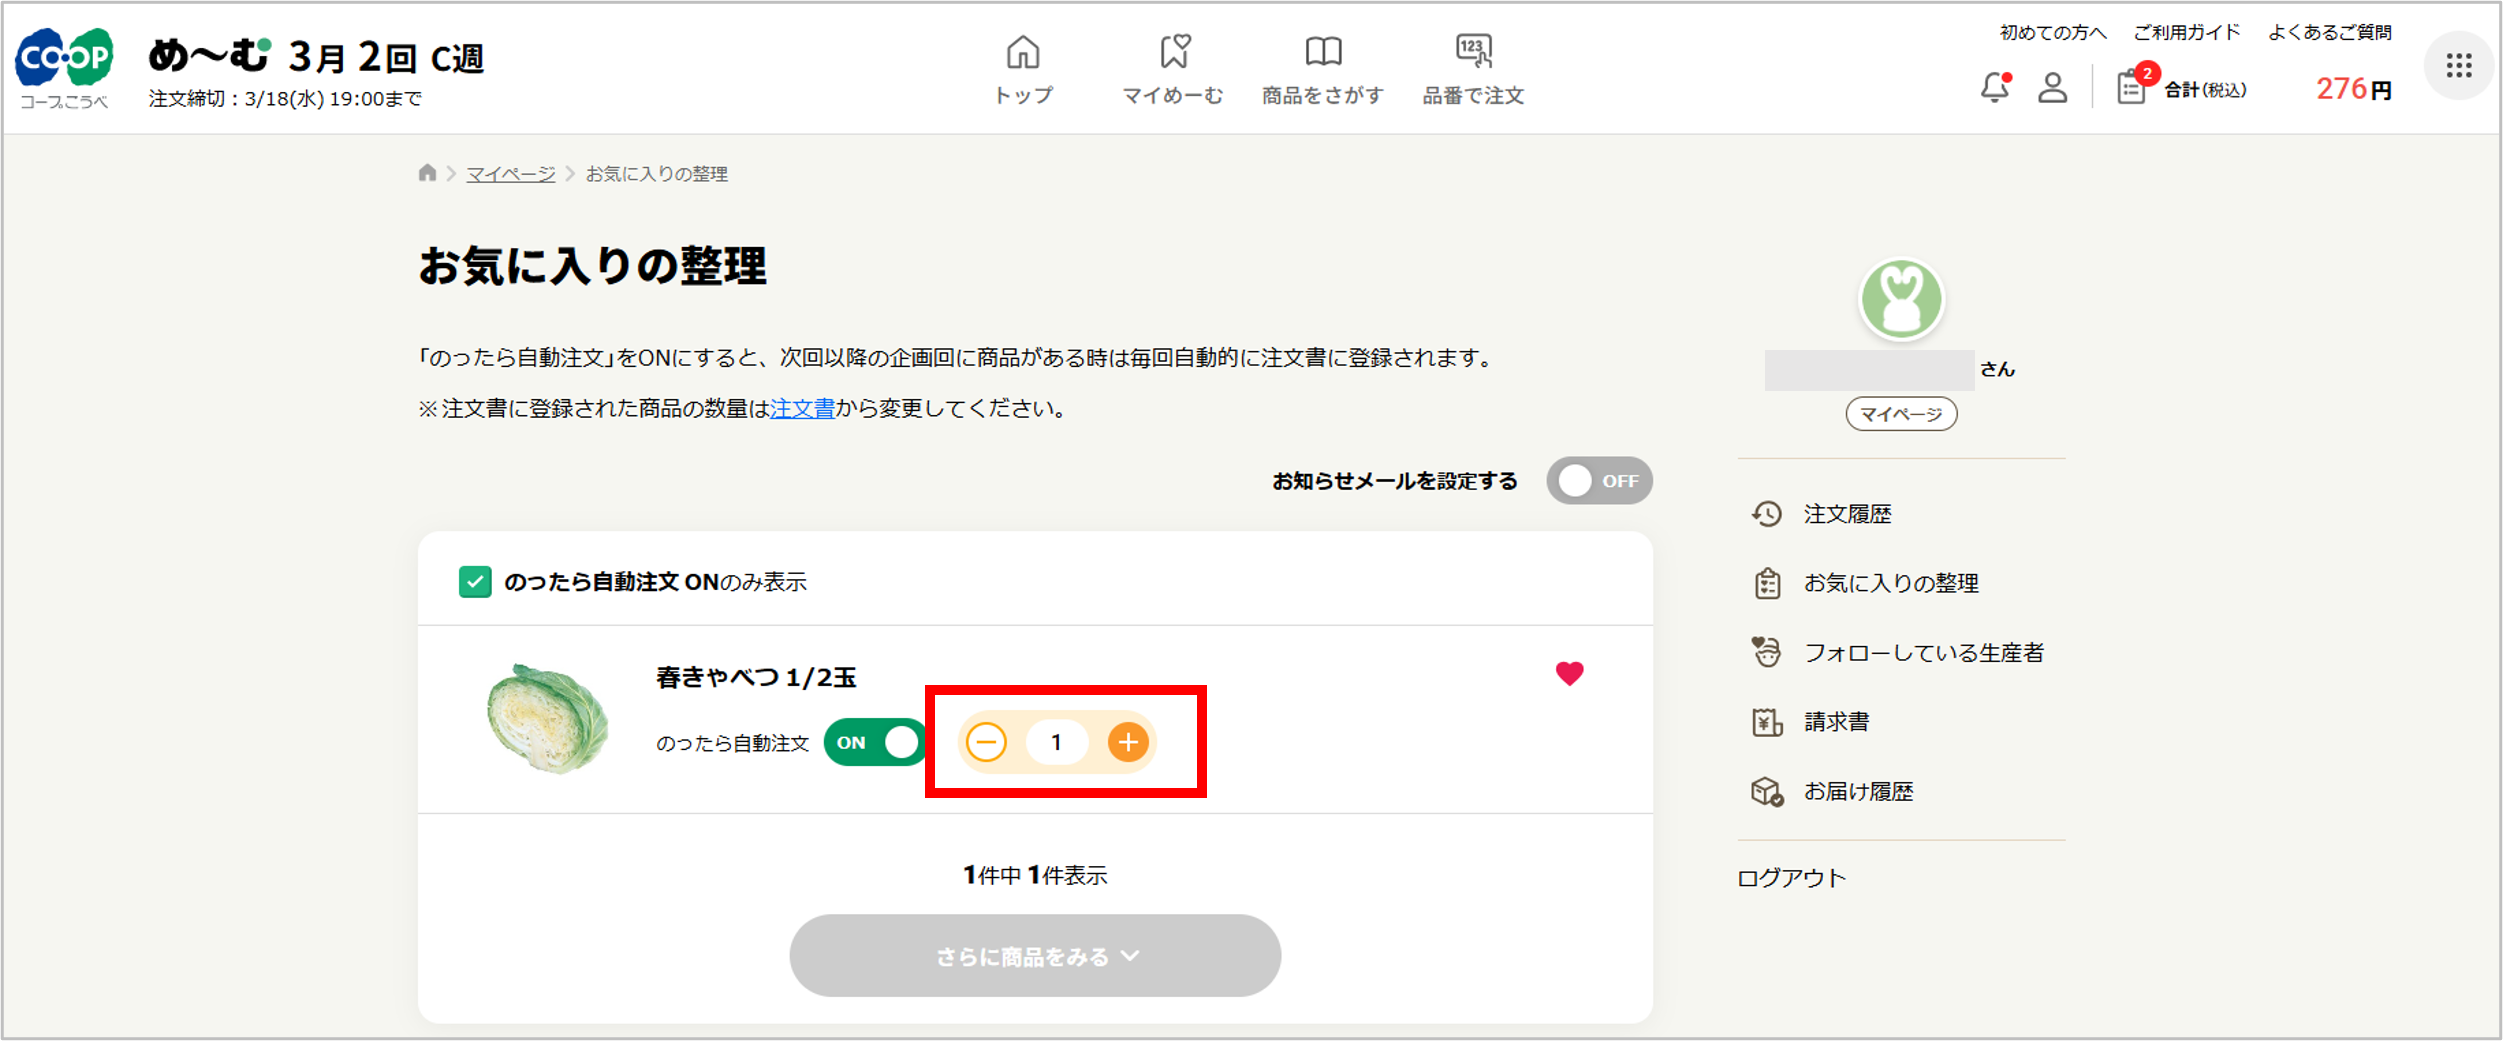Unfavorite 春きゃべつ via the heart icon
This screenshot has width=2503, height=1041.
(x=1570, y=675)
